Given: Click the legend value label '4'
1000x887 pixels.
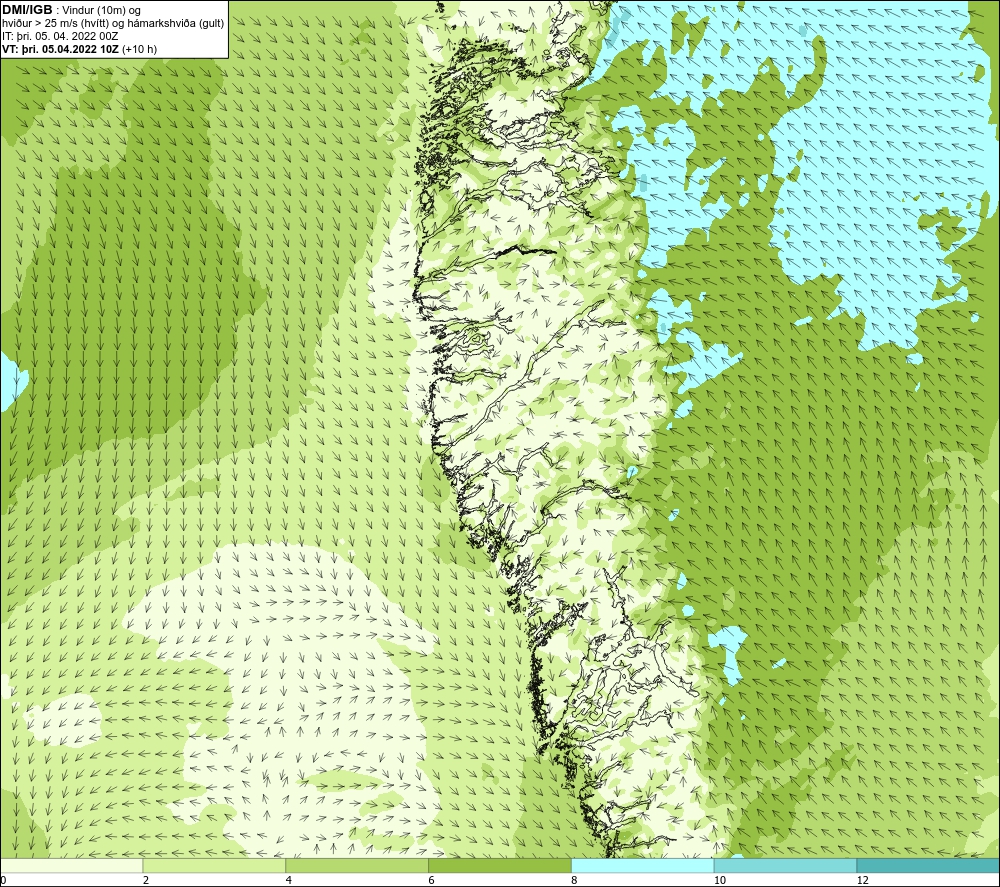Looking at the screenshot, I should pyautogui.click(x=289, y=880).
